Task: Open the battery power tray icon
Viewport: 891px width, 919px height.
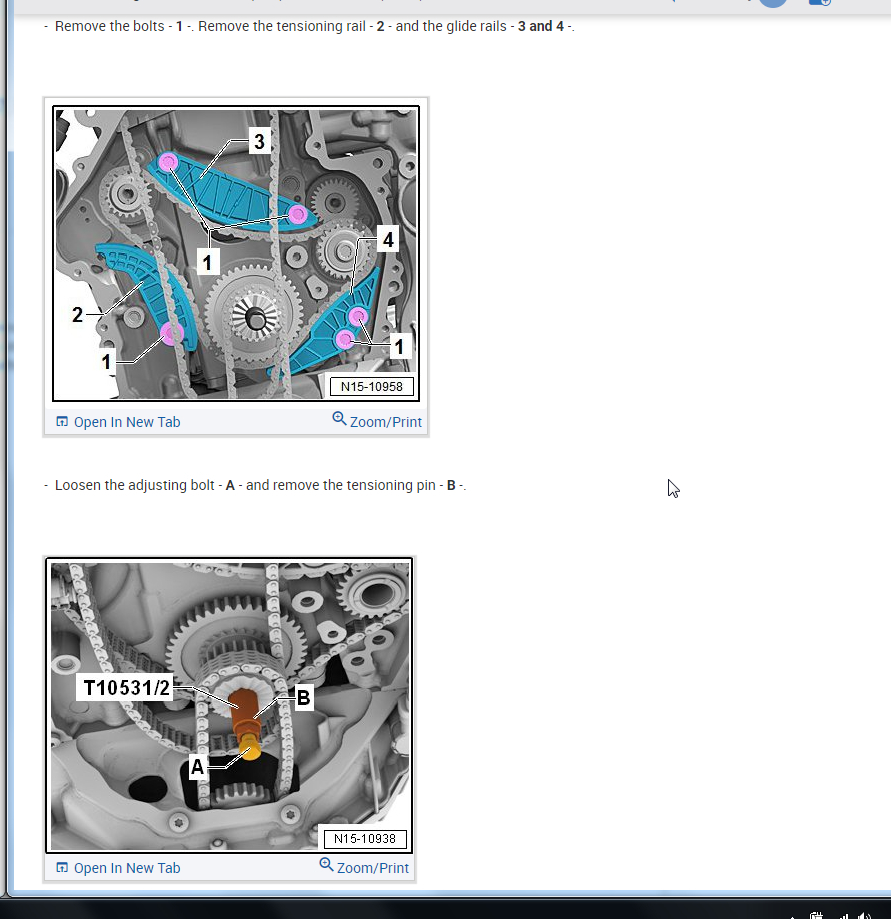Action: [817, 915]
